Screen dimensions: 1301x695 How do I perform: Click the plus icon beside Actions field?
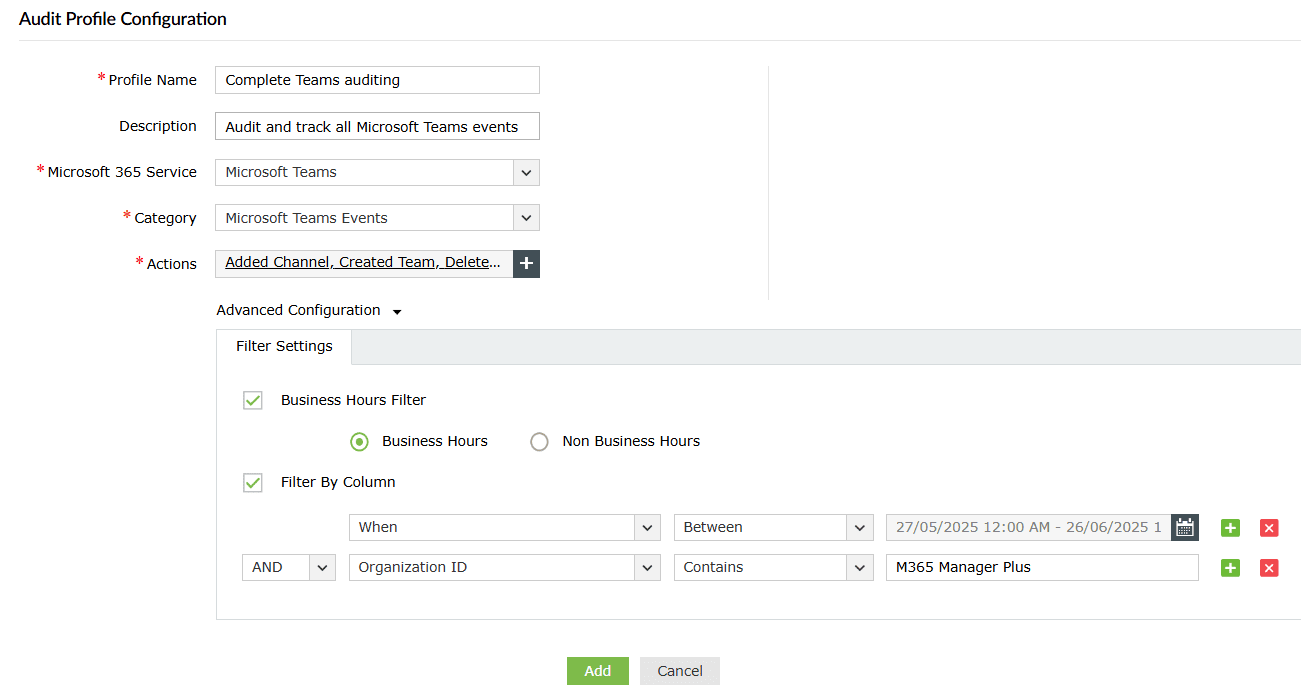(526, 263)
